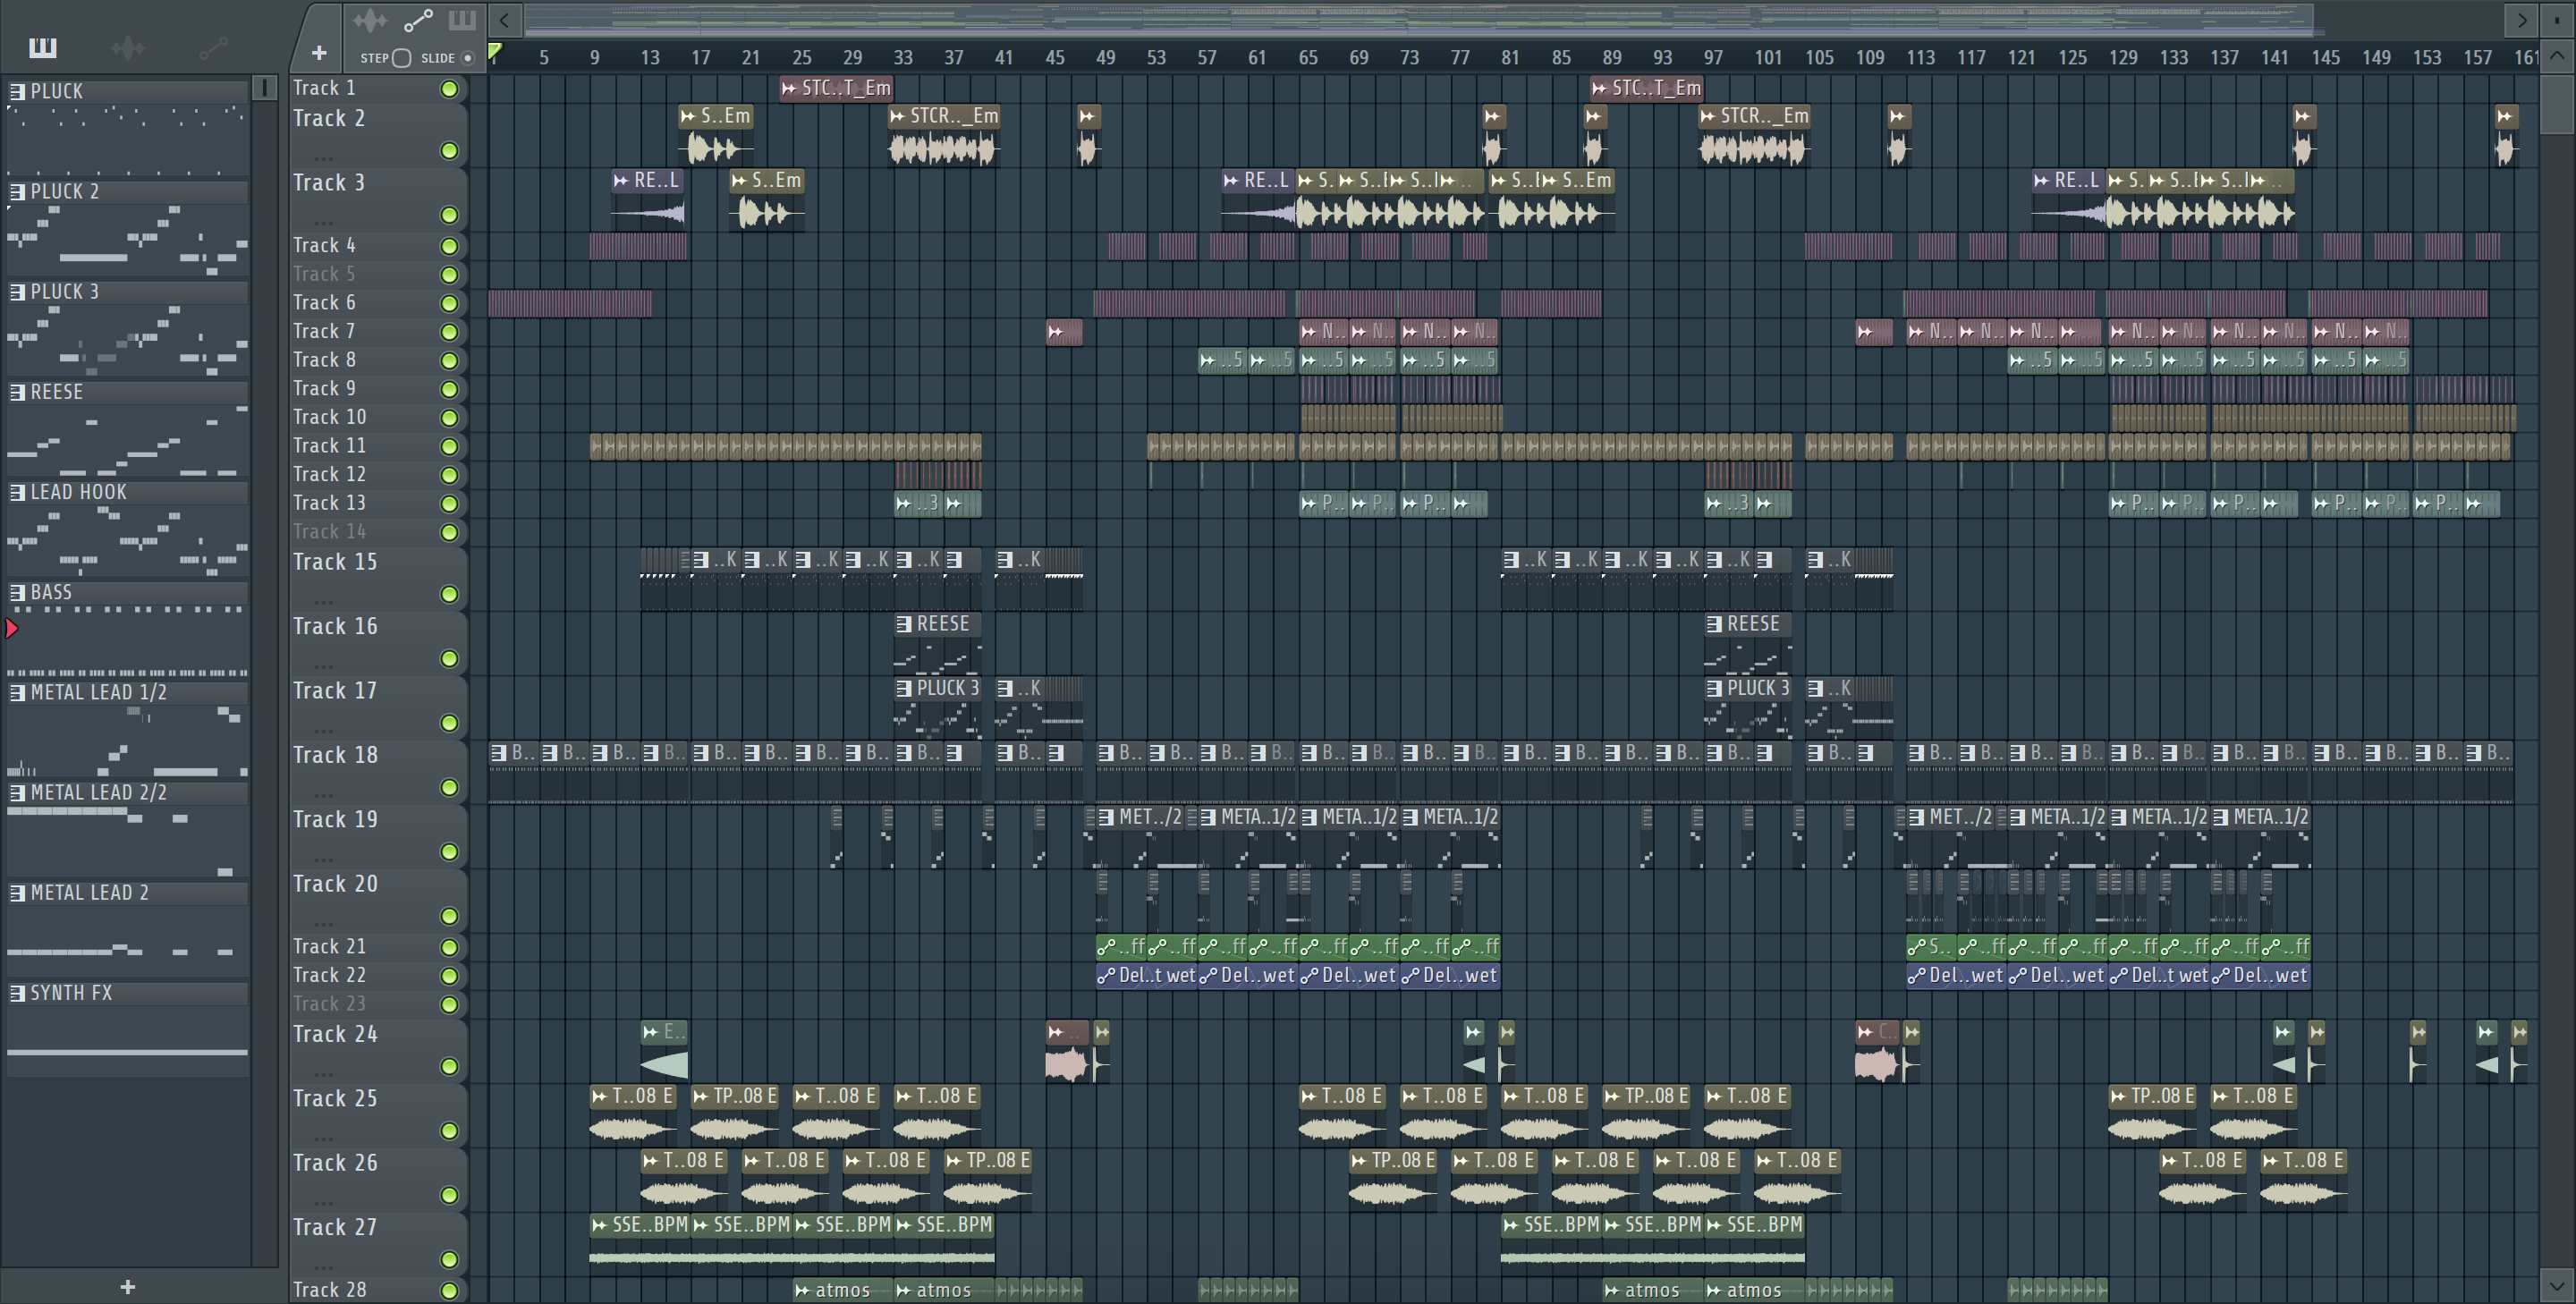
Task: Show automation clips in the picker panel
Action: coord(213,47)
